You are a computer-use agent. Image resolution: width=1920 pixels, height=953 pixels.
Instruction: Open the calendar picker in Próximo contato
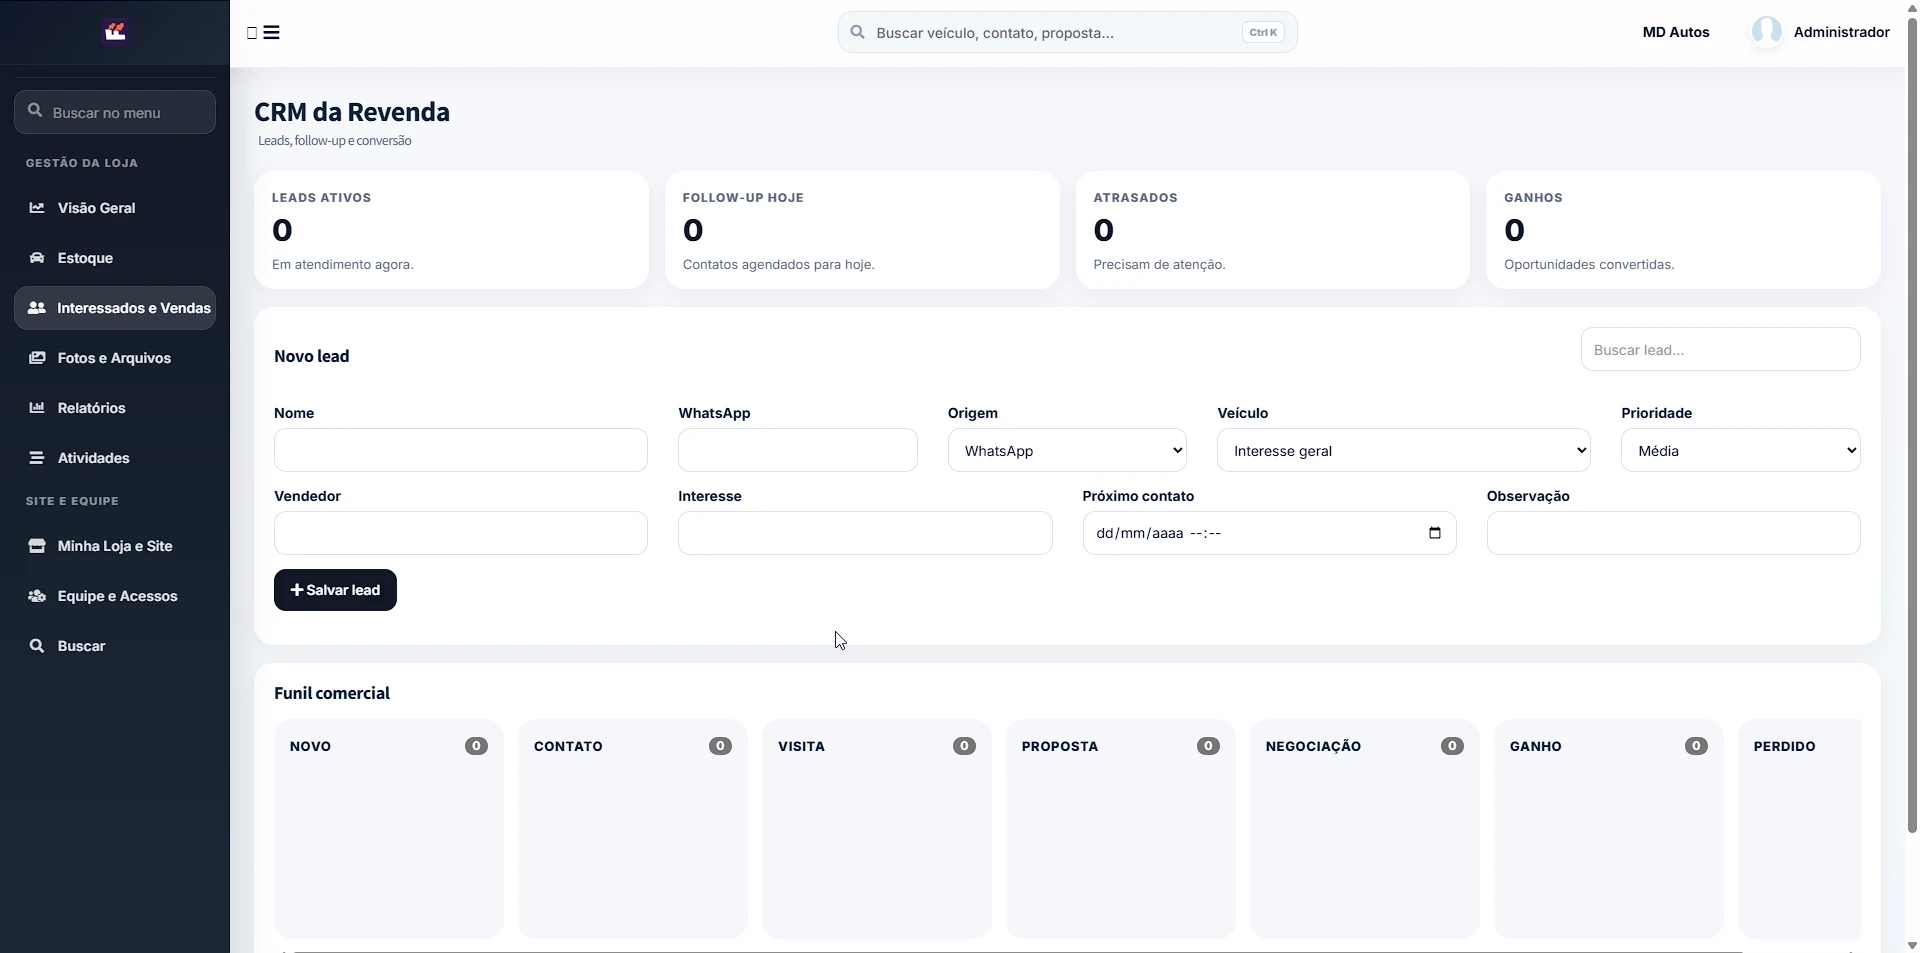[1435, 533]
